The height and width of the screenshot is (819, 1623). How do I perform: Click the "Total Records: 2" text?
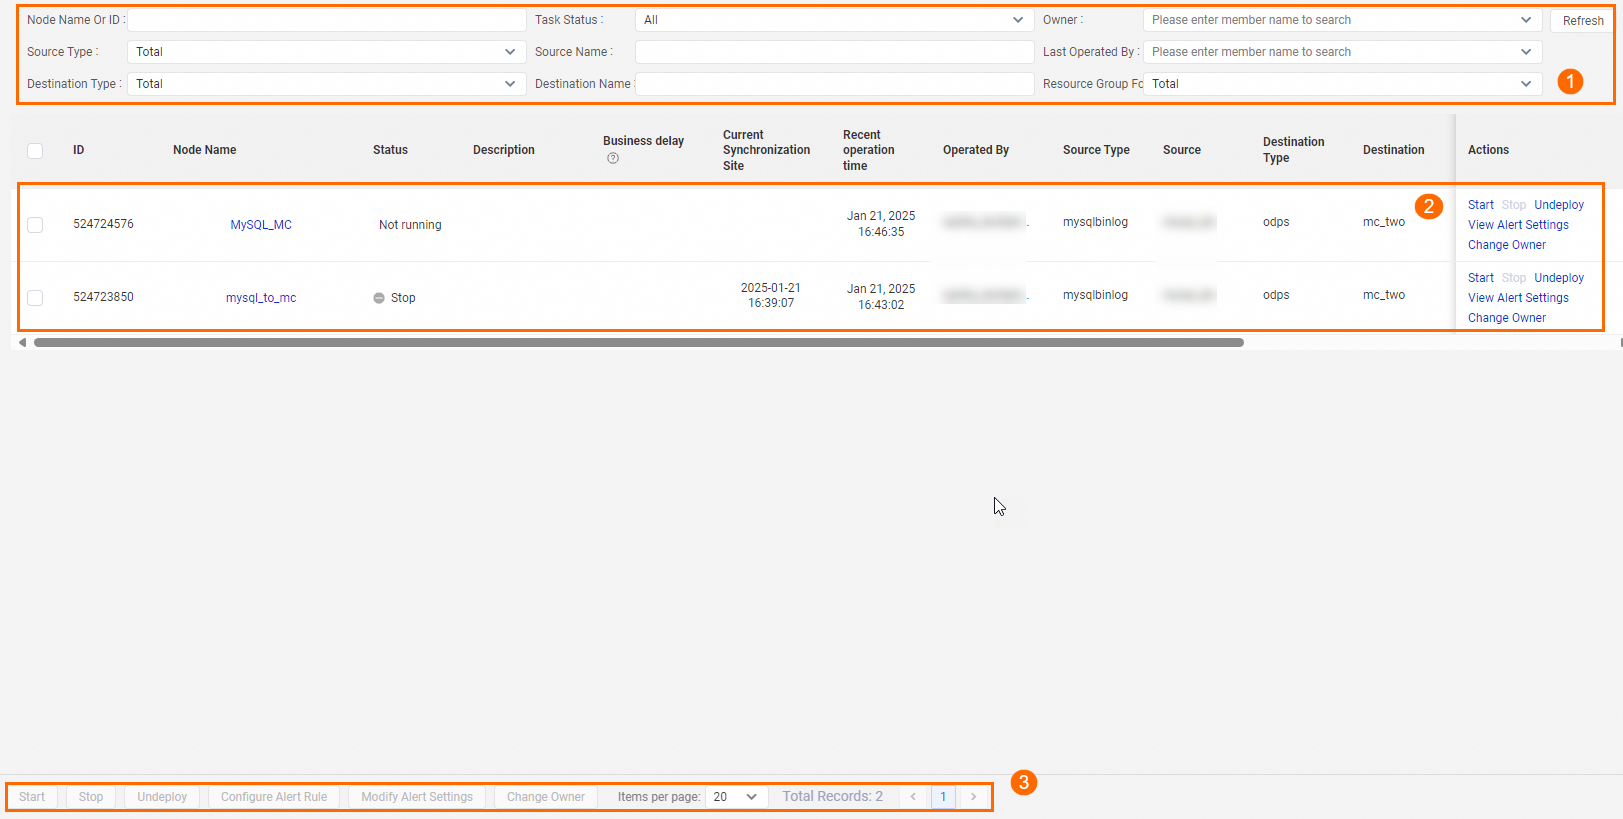[833, 796]
